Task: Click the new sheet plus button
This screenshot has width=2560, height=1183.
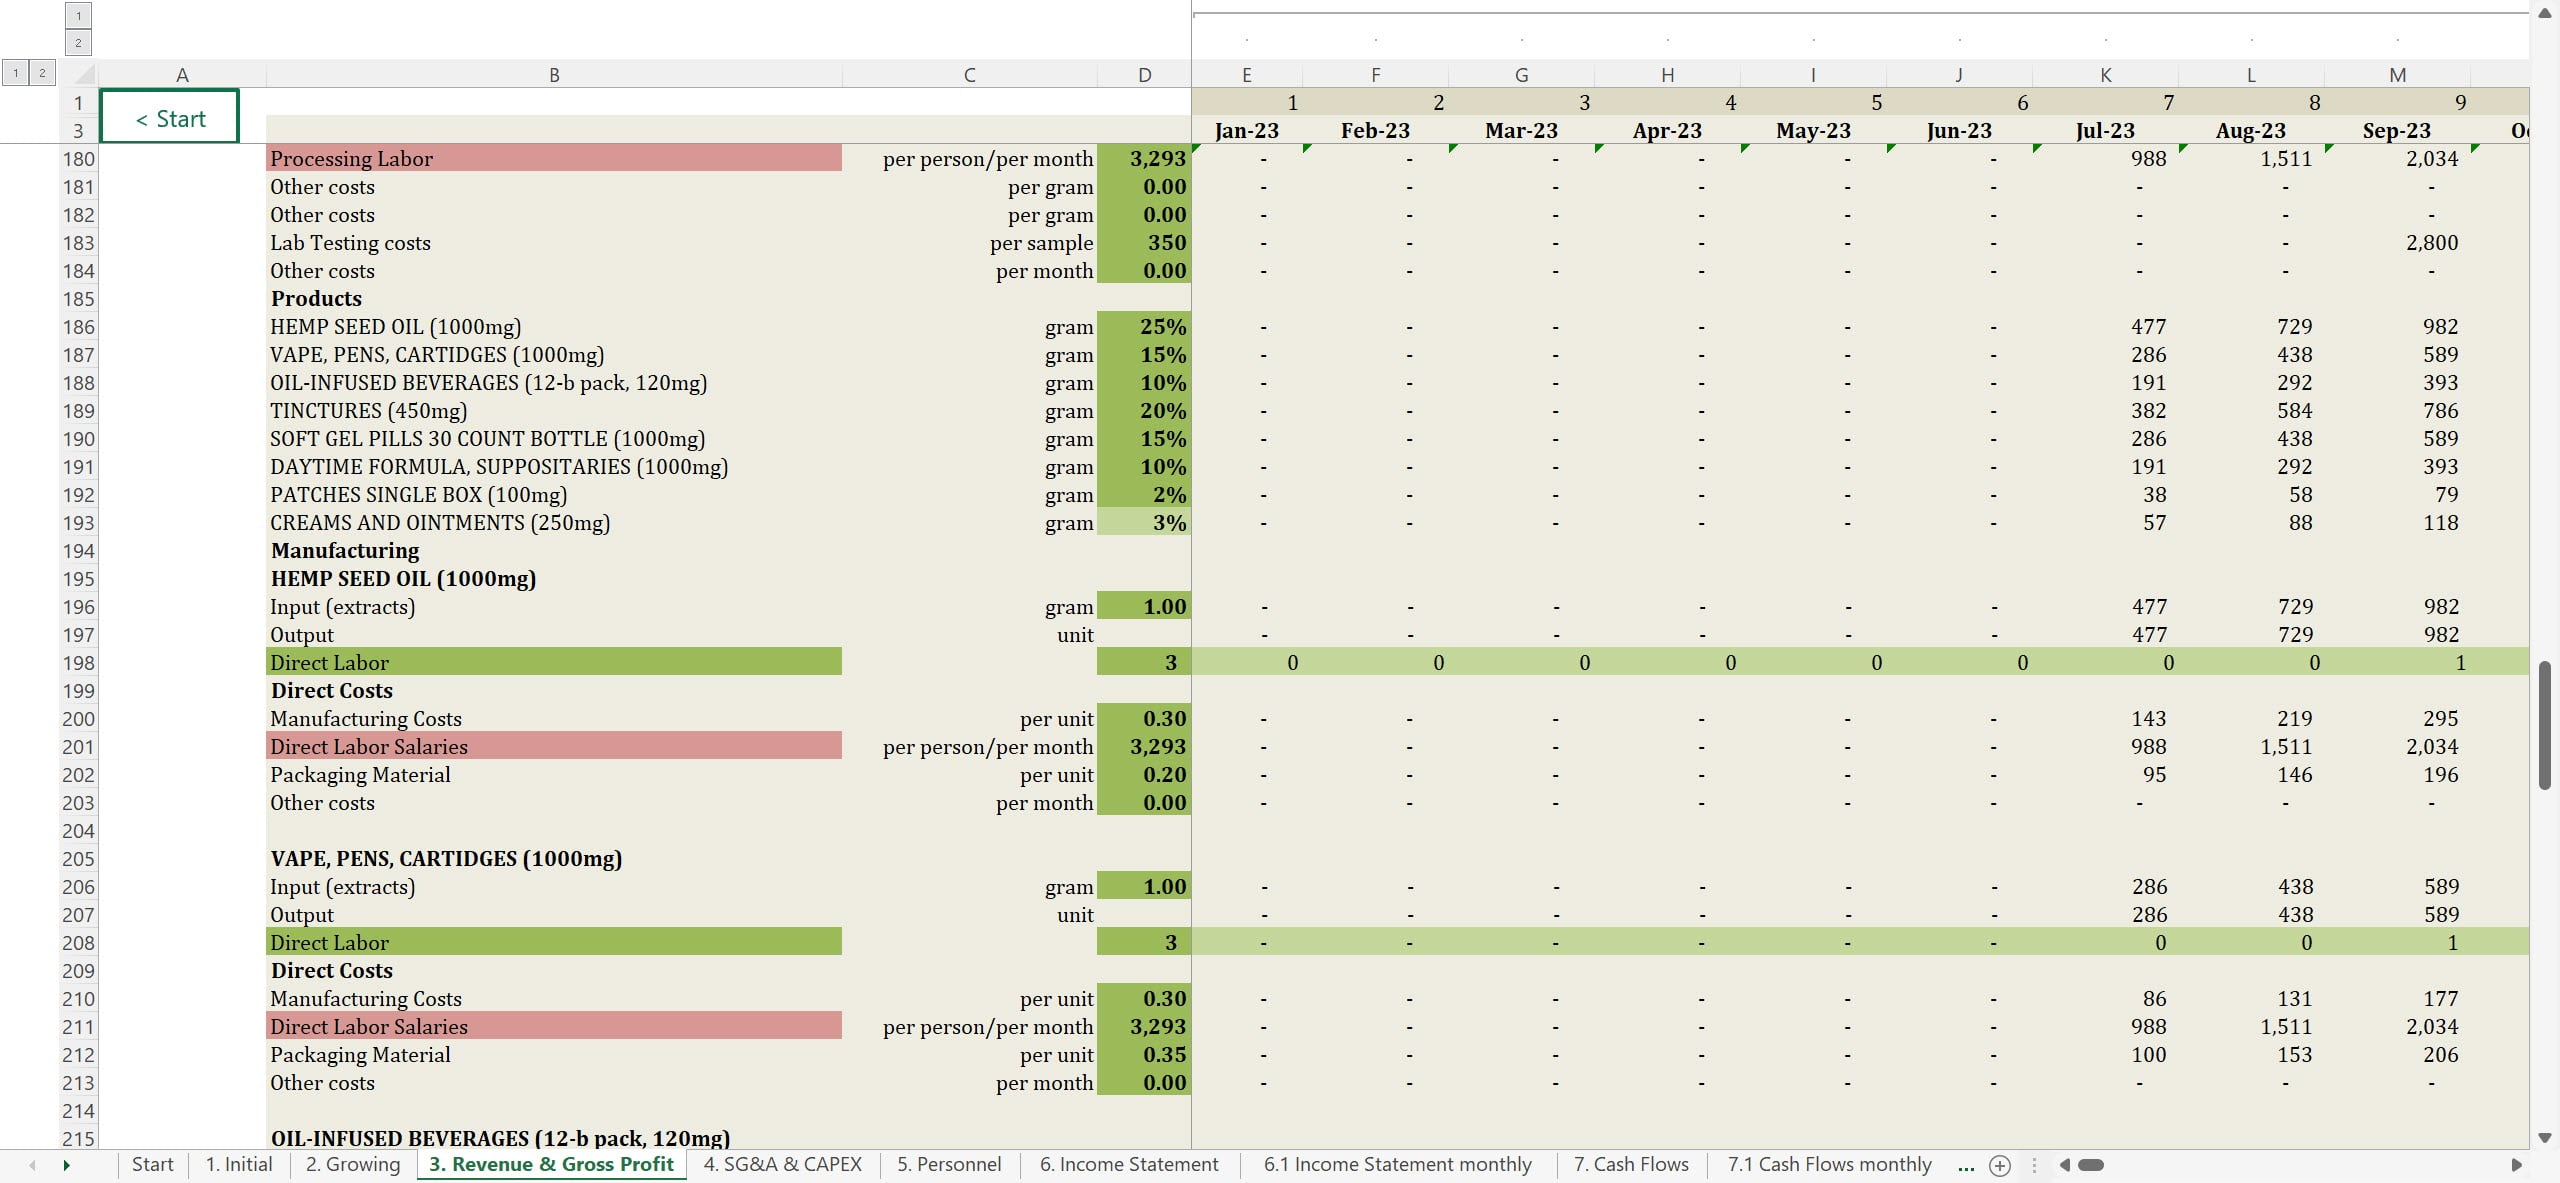Action: [1999, 1165]
